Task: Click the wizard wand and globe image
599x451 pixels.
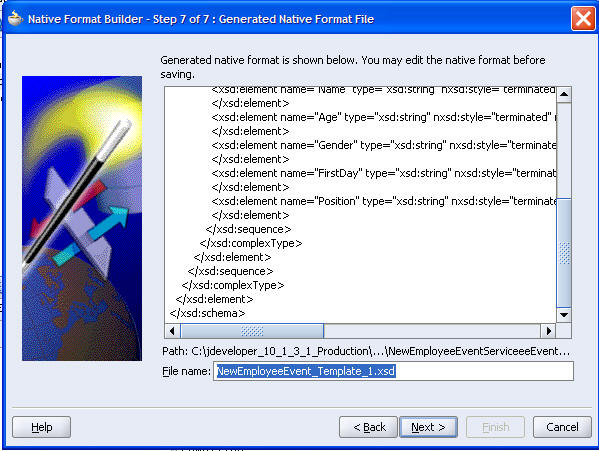Action: [x=82, y=218]
